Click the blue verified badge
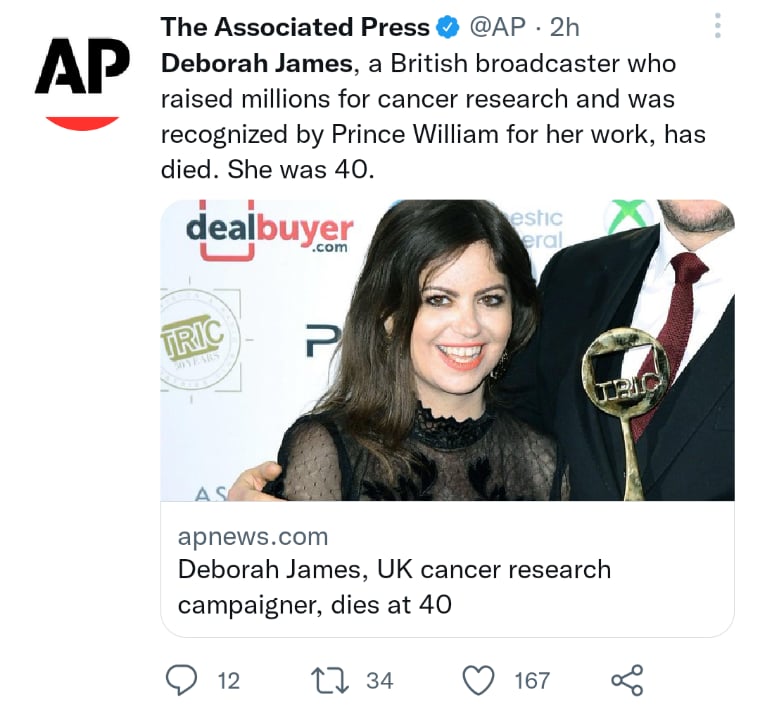This screenshot has width=760, height=709. pos(448,27)
